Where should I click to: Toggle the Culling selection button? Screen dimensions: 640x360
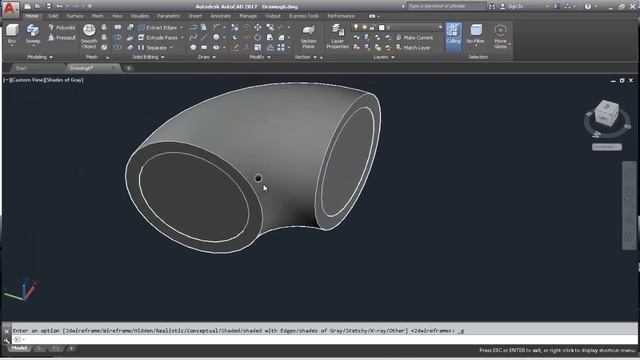point(453,36)
